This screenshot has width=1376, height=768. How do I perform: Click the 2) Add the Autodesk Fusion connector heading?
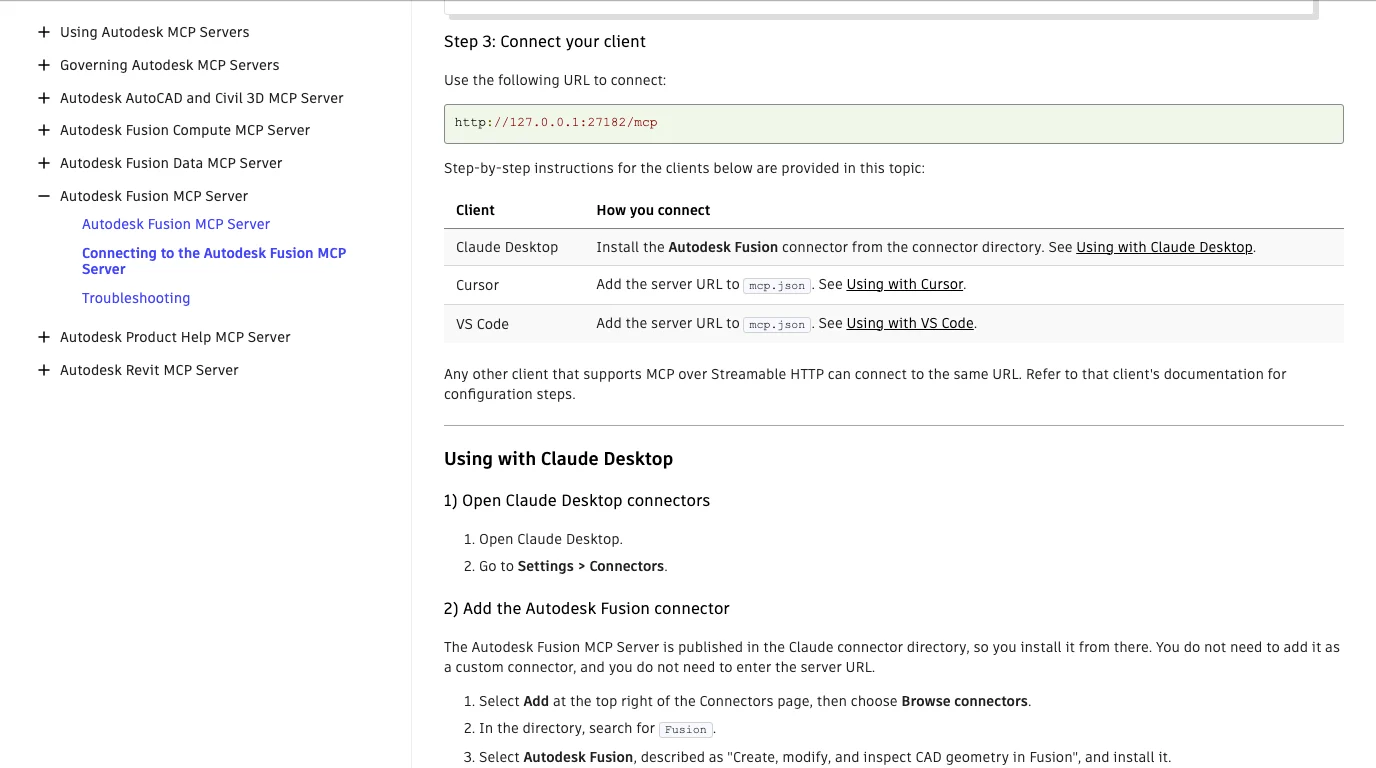click(x=587, y=609)
